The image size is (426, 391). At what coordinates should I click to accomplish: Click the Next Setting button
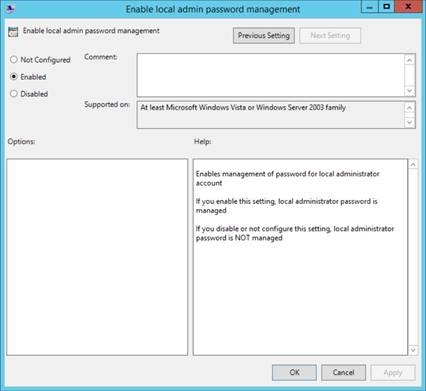point(330,35)
